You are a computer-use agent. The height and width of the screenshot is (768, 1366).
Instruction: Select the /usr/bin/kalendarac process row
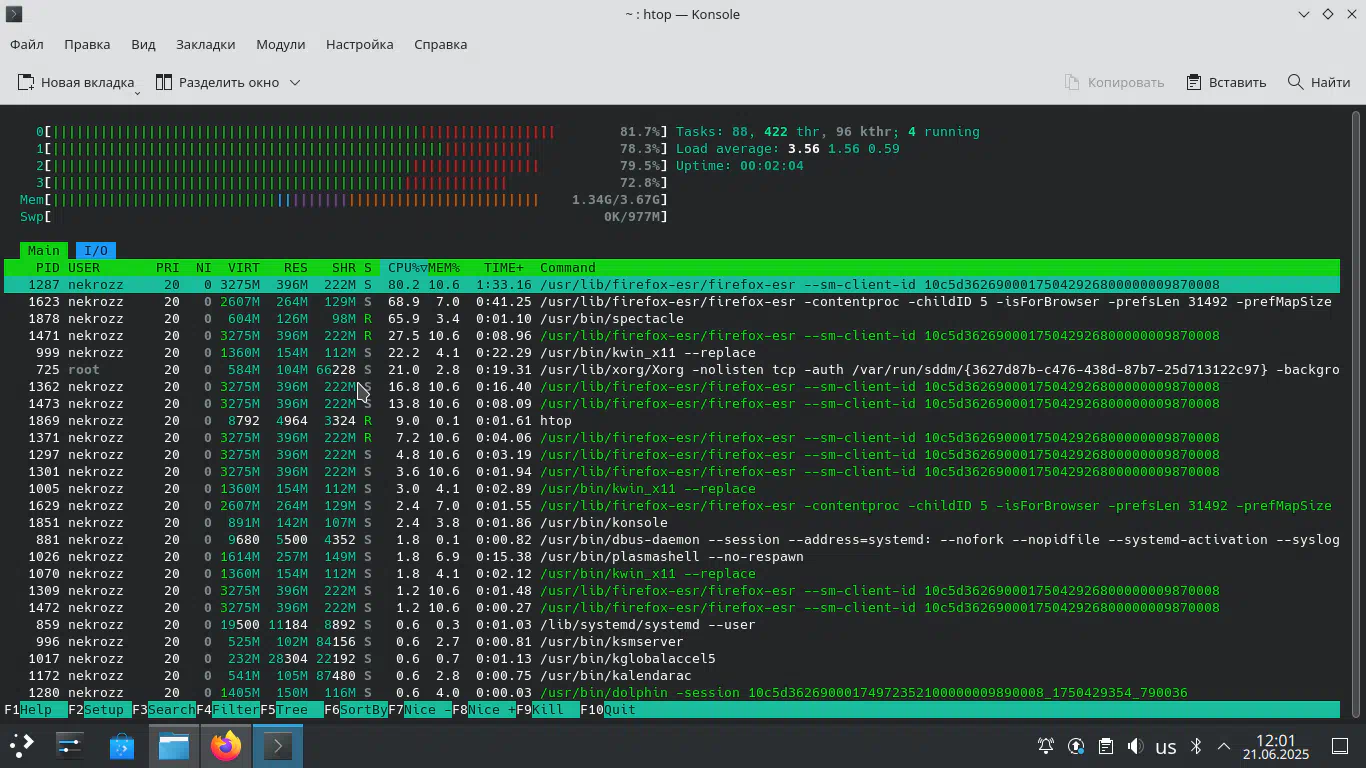tap(672, 675)
